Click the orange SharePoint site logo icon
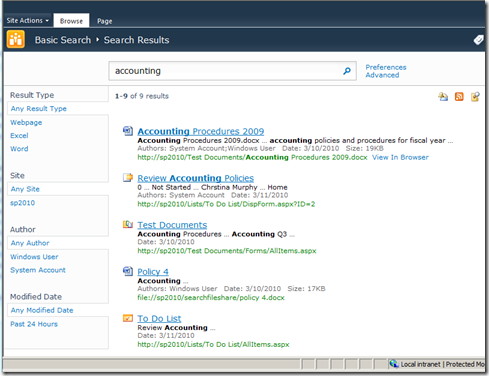Viewport: 489px width, 376px height. click(16, 39)
